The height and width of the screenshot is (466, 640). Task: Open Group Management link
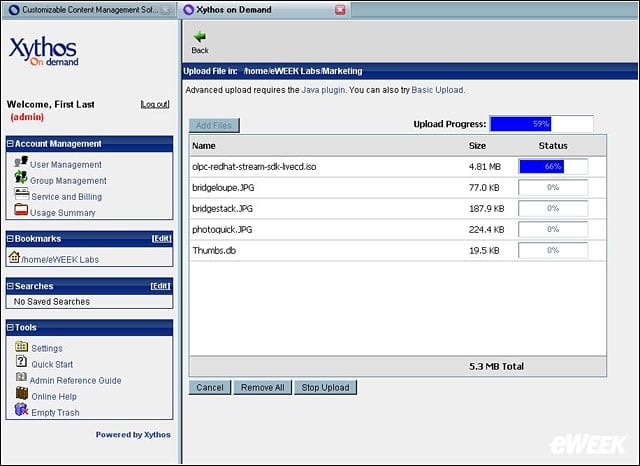[68, 180]
